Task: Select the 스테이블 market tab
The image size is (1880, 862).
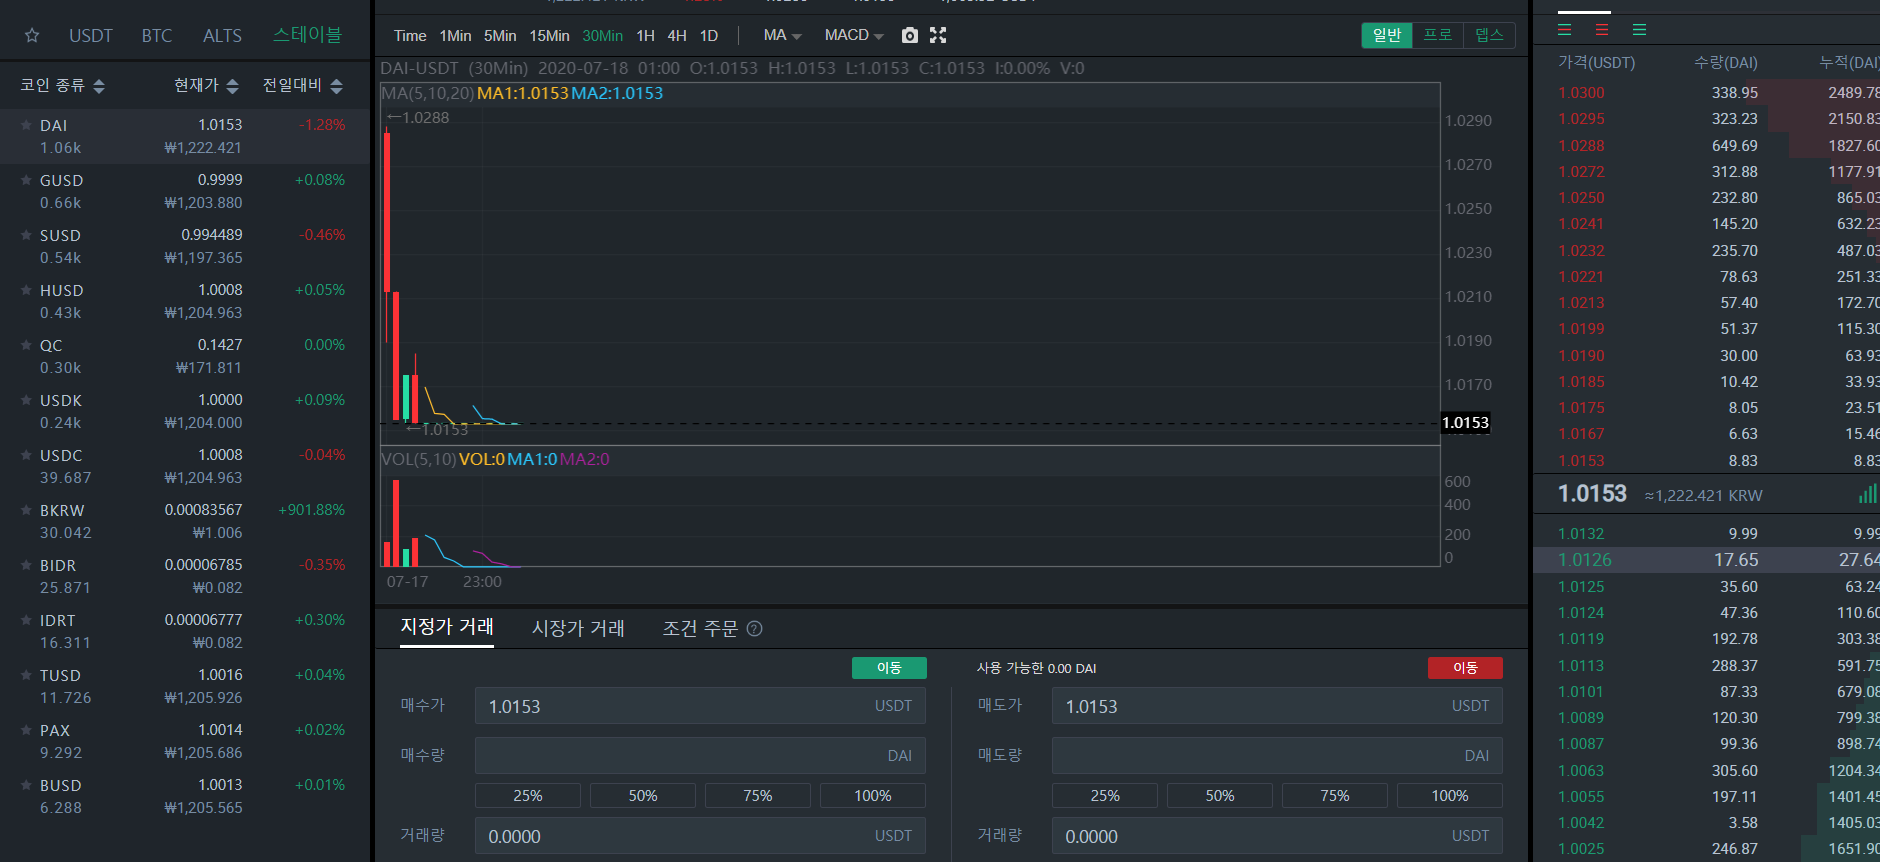Action: tap(308, 36)
